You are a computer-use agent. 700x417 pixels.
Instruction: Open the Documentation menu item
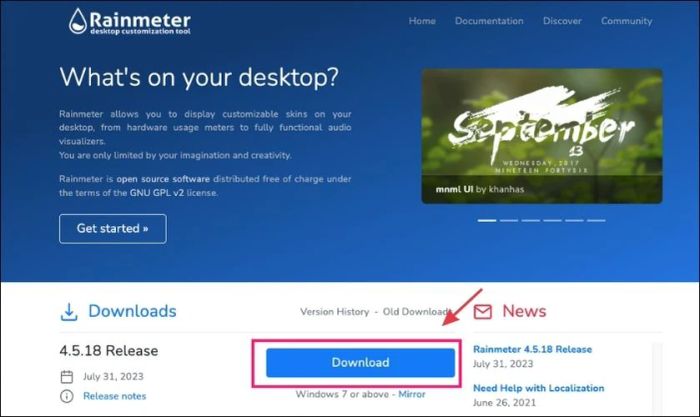coord(489,21)
